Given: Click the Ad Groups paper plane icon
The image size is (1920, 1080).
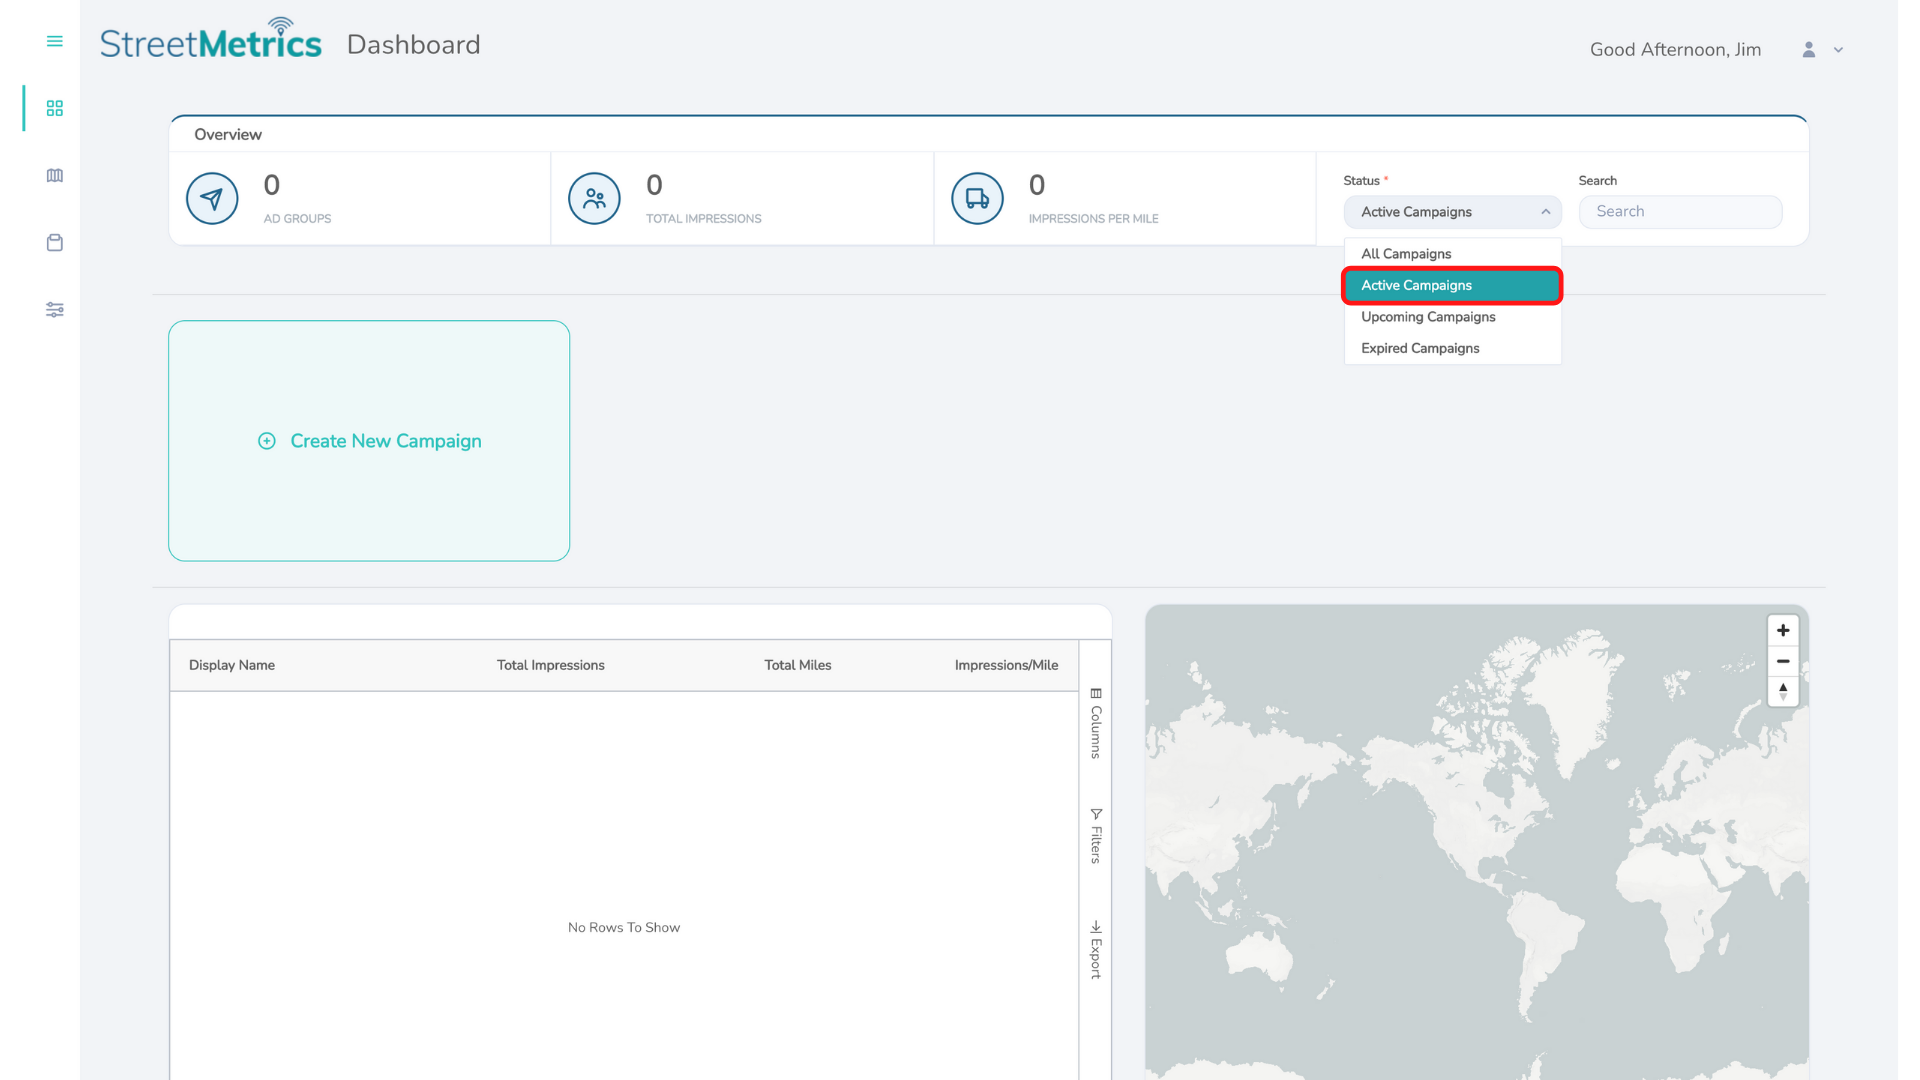Looking at the screenshot, I should [211, 198].
